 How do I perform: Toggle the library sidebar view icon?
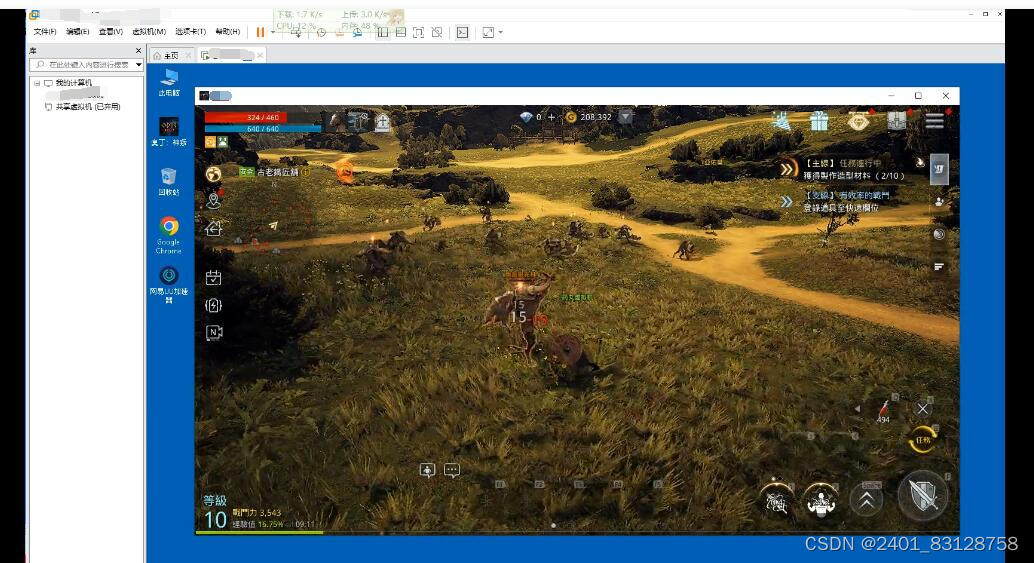(x=382, y=32)
